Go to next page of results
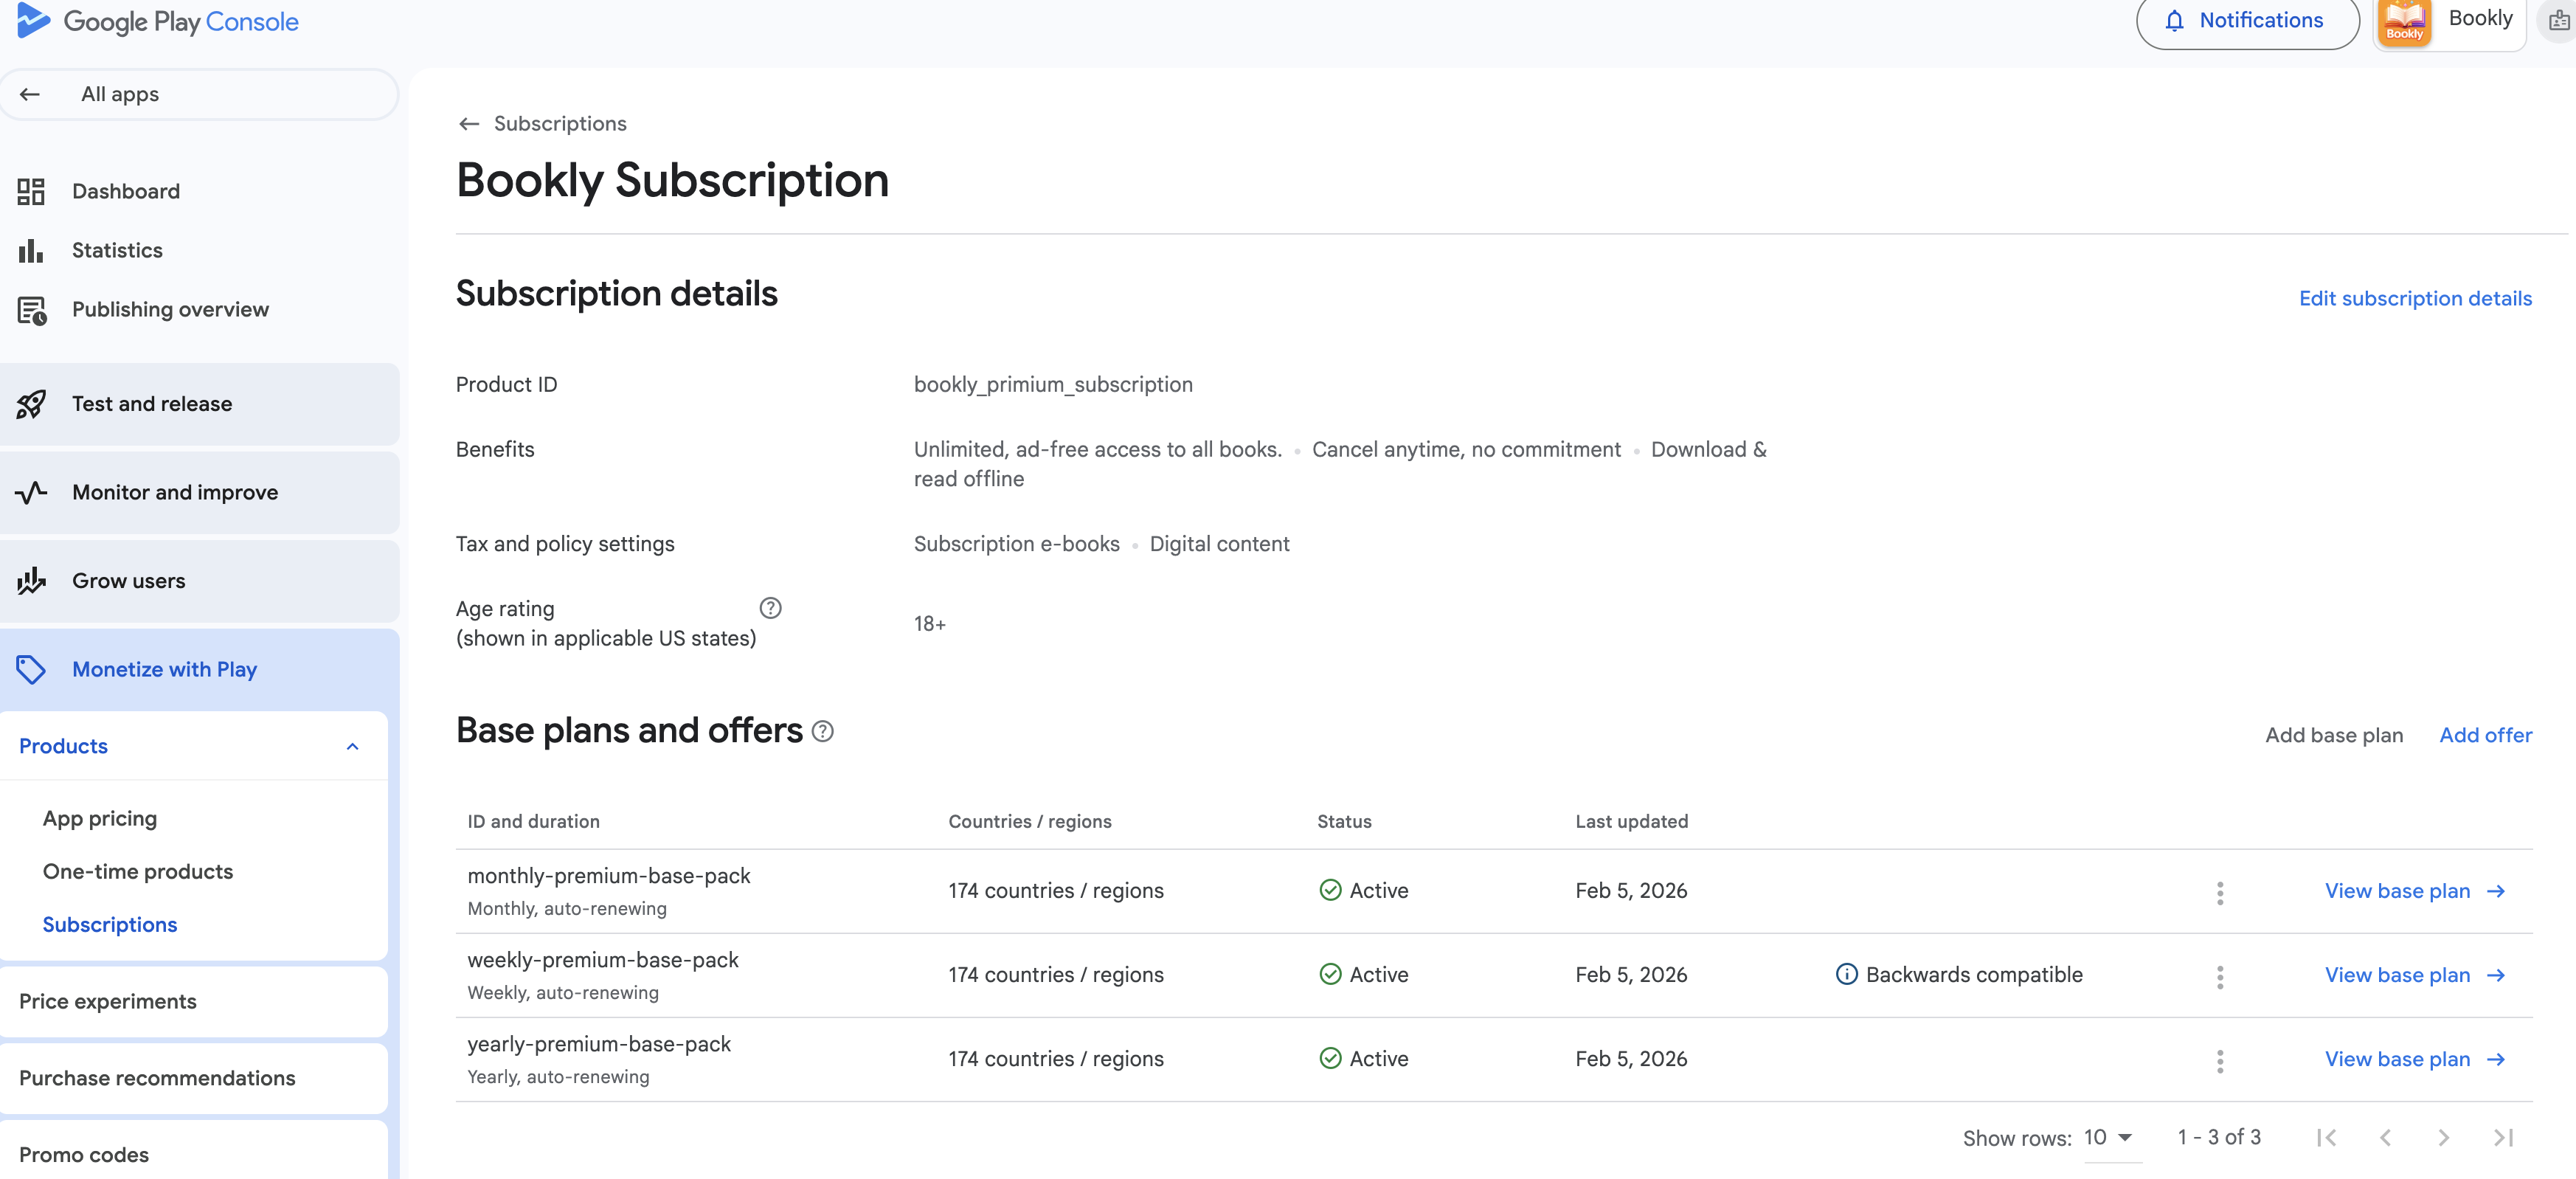2576x1179 pixels. tap(2444, 1138)
